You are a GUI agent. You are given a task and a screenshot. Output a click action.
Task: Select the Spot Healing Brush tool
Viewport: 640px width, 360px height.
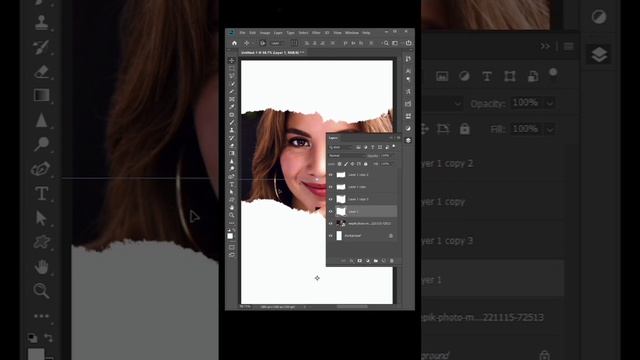pyautogui.click(x=231, y=114)
